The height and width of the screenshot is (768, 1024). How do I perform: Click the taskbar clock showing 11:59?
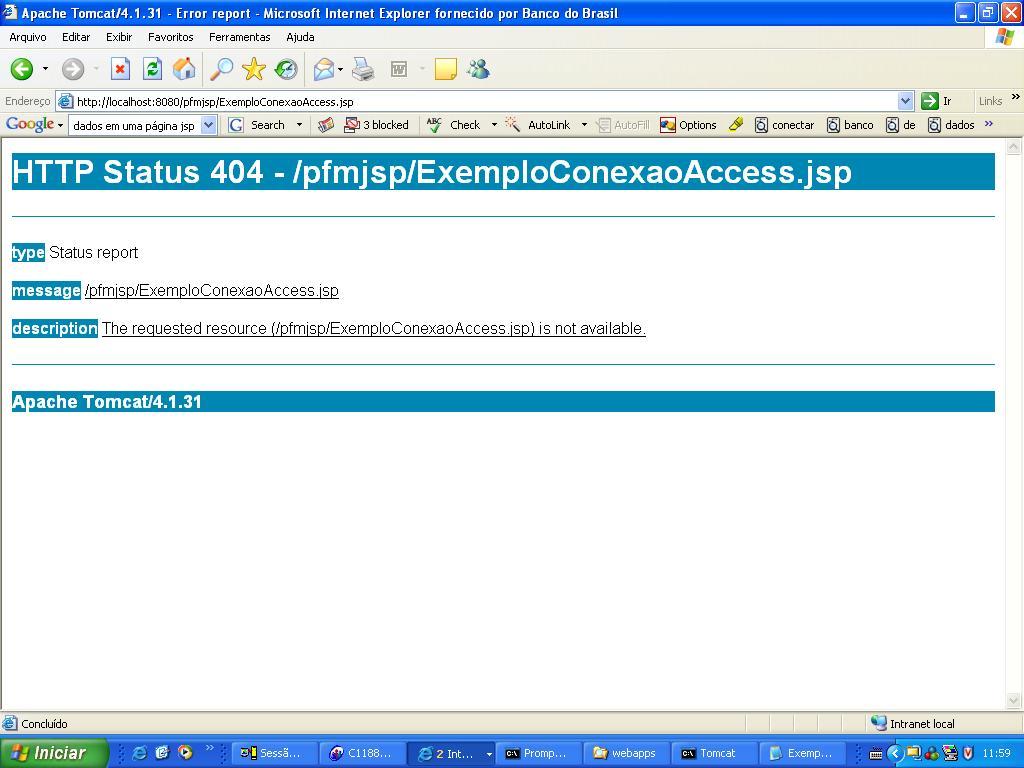(x=997, y=754)
